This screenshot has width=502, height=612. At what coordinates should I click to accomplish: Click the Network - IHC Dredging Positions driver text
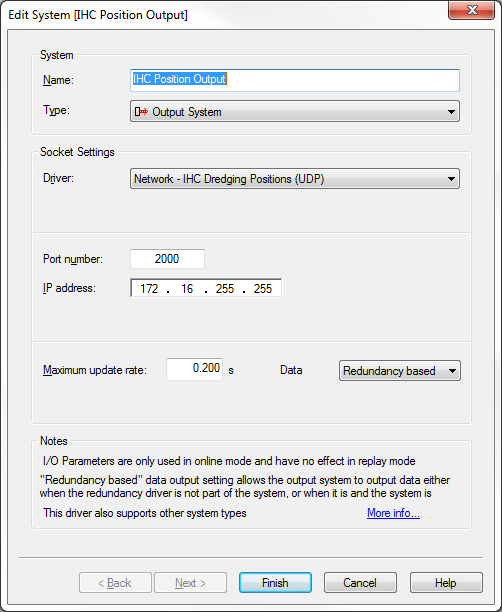tap(229, 179)
